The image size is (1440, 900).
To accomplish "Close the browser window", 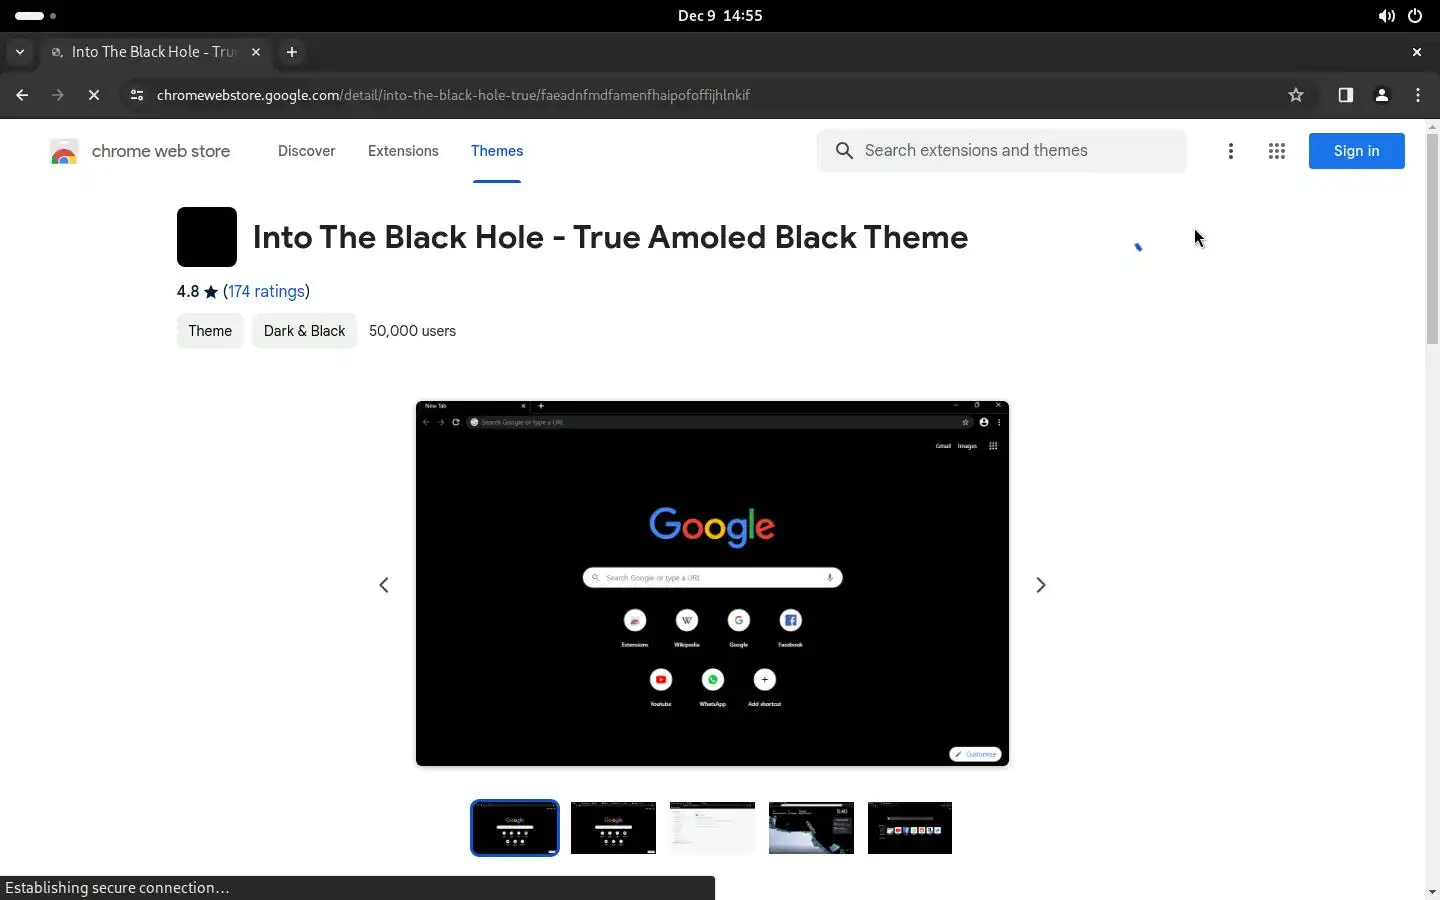I will click(1416, 52).
